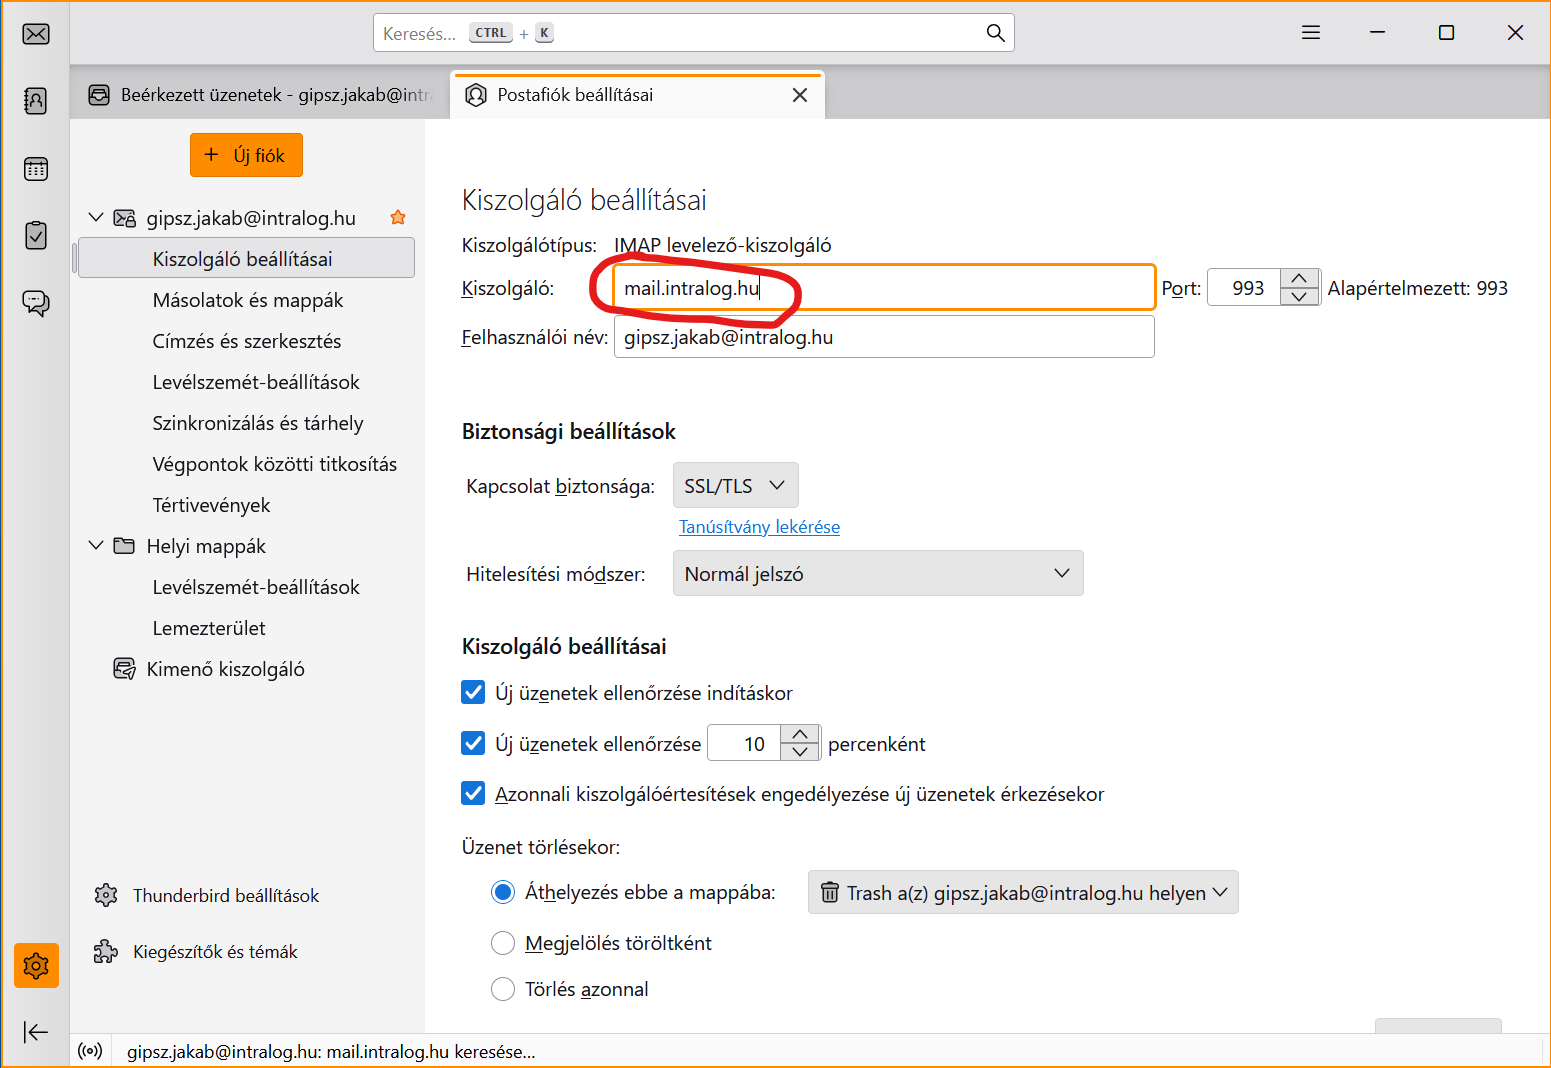This screenshot has width=1551, height=1068.
Task: Open the Address Book icon
Action: click(36, 101)
